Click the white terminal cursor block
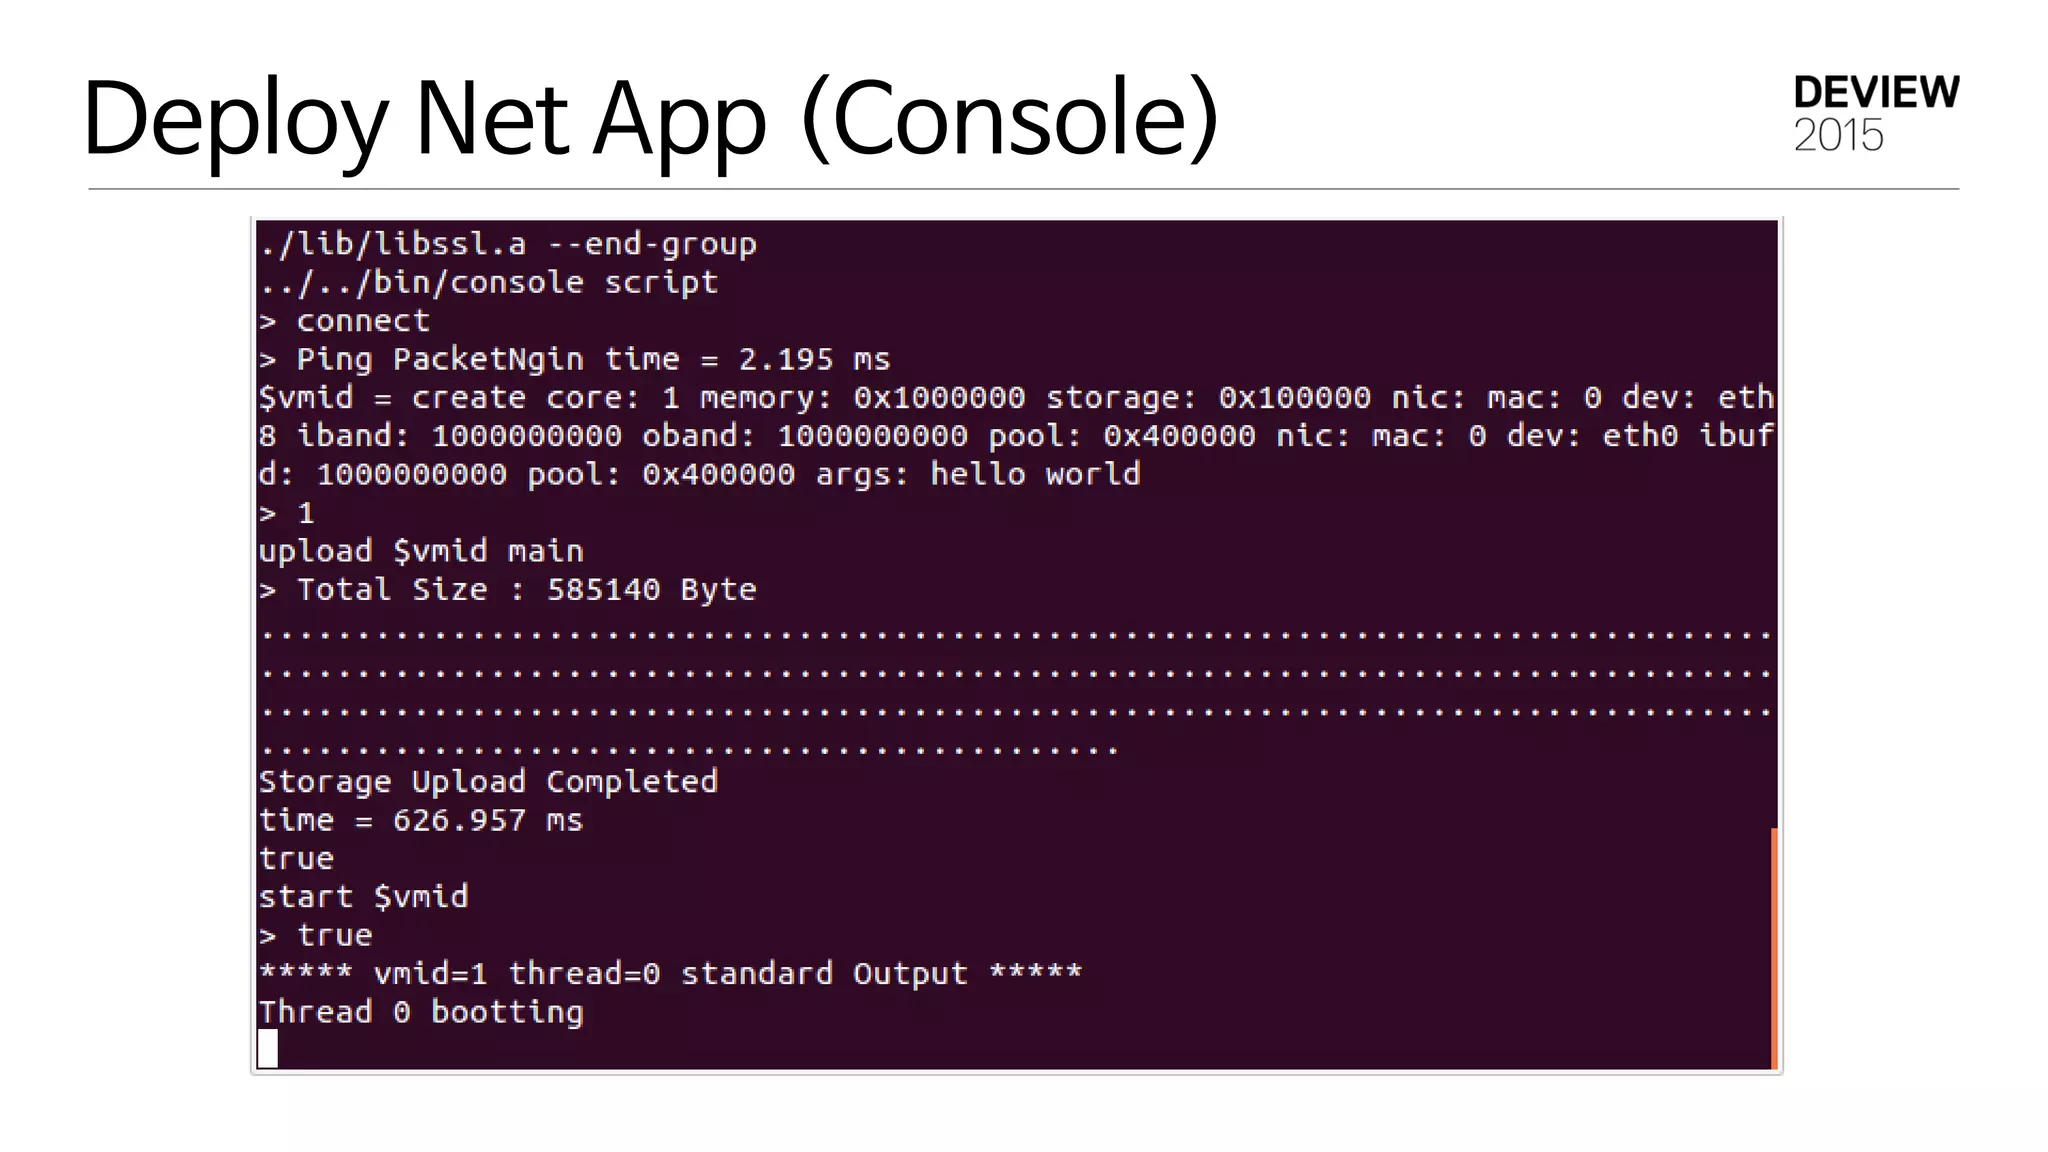The width and height of the screenshot is (2048, 1152). 268,1049
